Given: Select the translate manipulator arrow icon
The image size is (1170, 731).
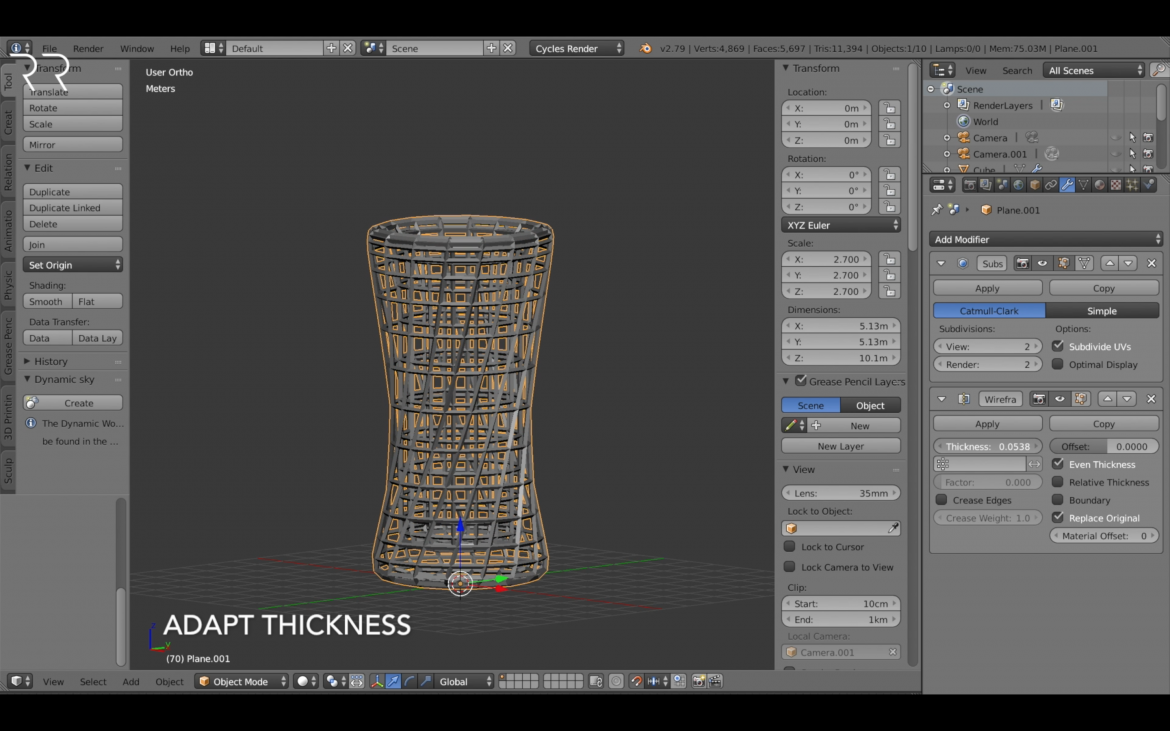Looking at the screenshot, I should click(393, 681).
